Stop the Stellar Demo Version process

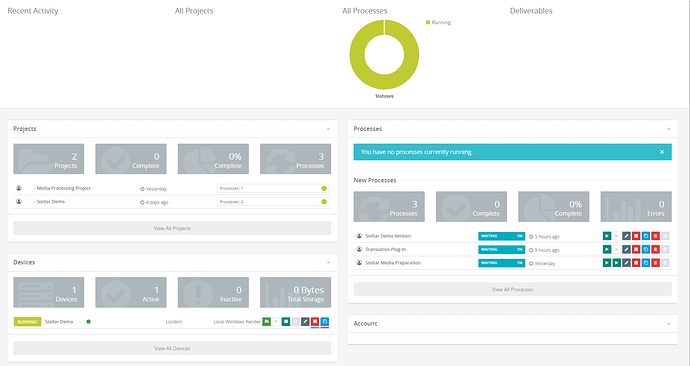636,236
